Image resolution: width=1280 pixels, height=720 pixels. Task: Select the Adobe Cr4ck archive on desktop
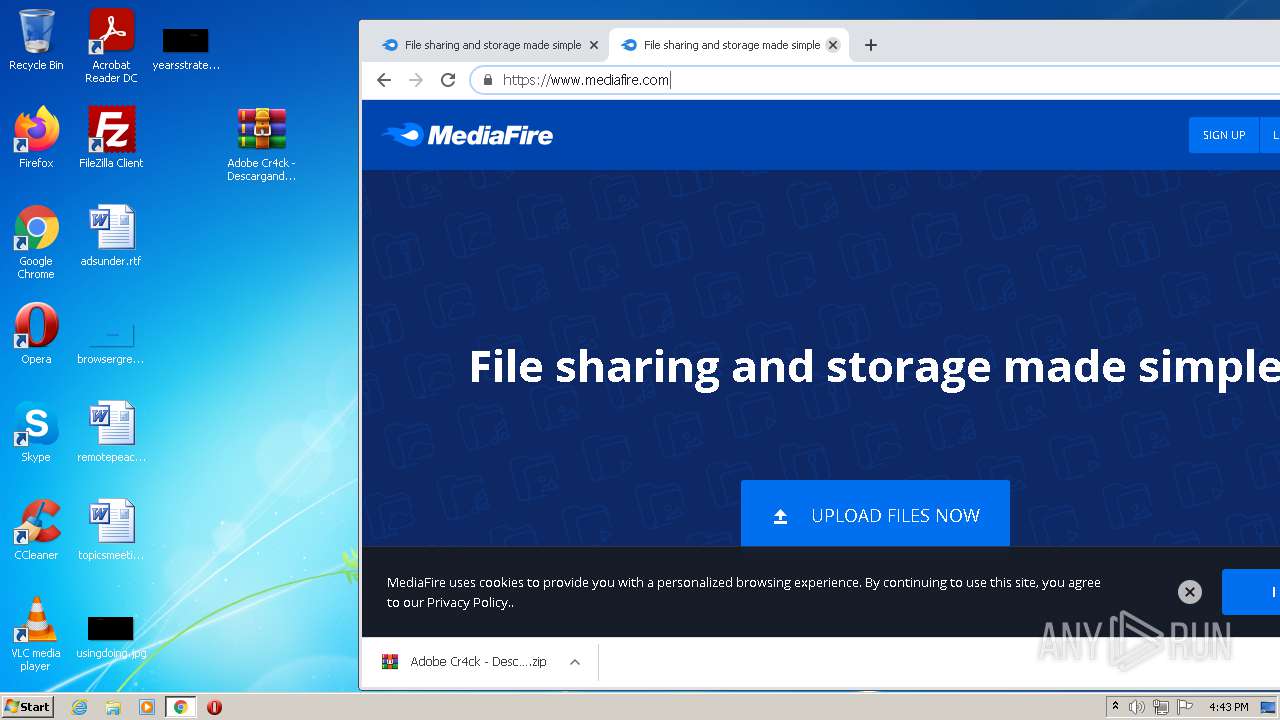(261, 144)
